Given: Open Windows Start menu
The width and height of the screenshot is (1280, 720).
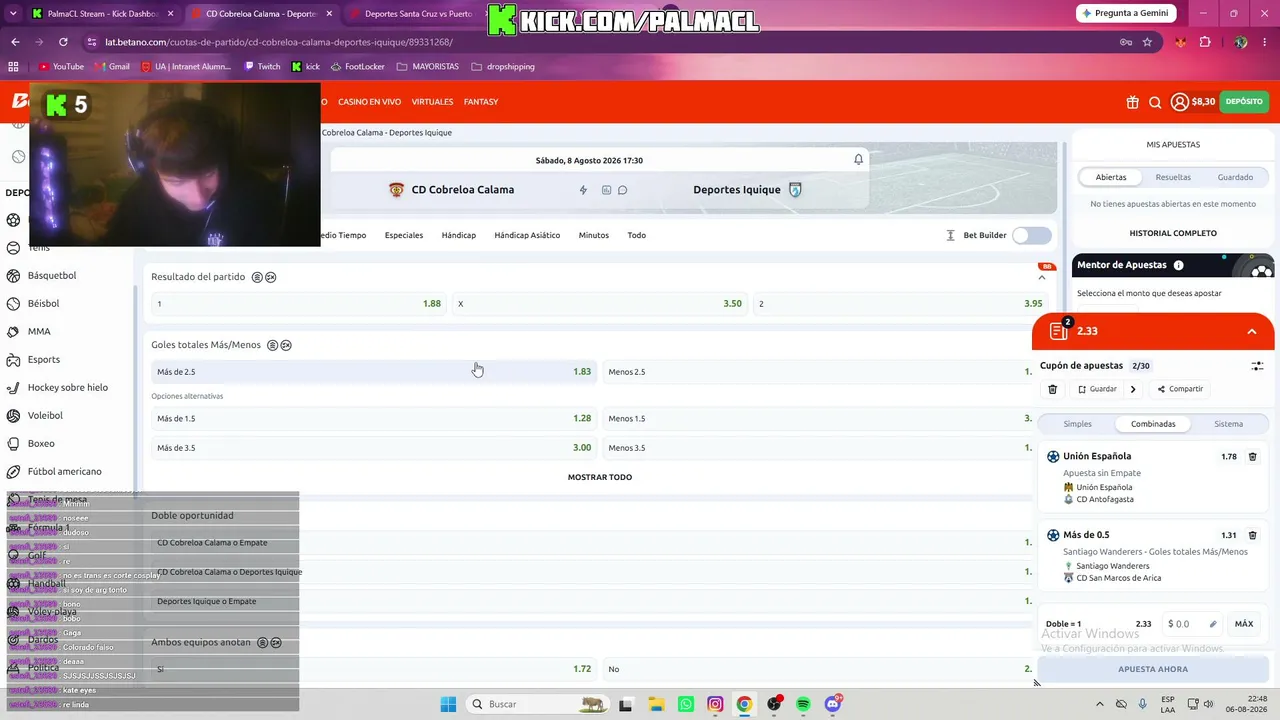Looking at the screenshot, I should tap(448, 704).
